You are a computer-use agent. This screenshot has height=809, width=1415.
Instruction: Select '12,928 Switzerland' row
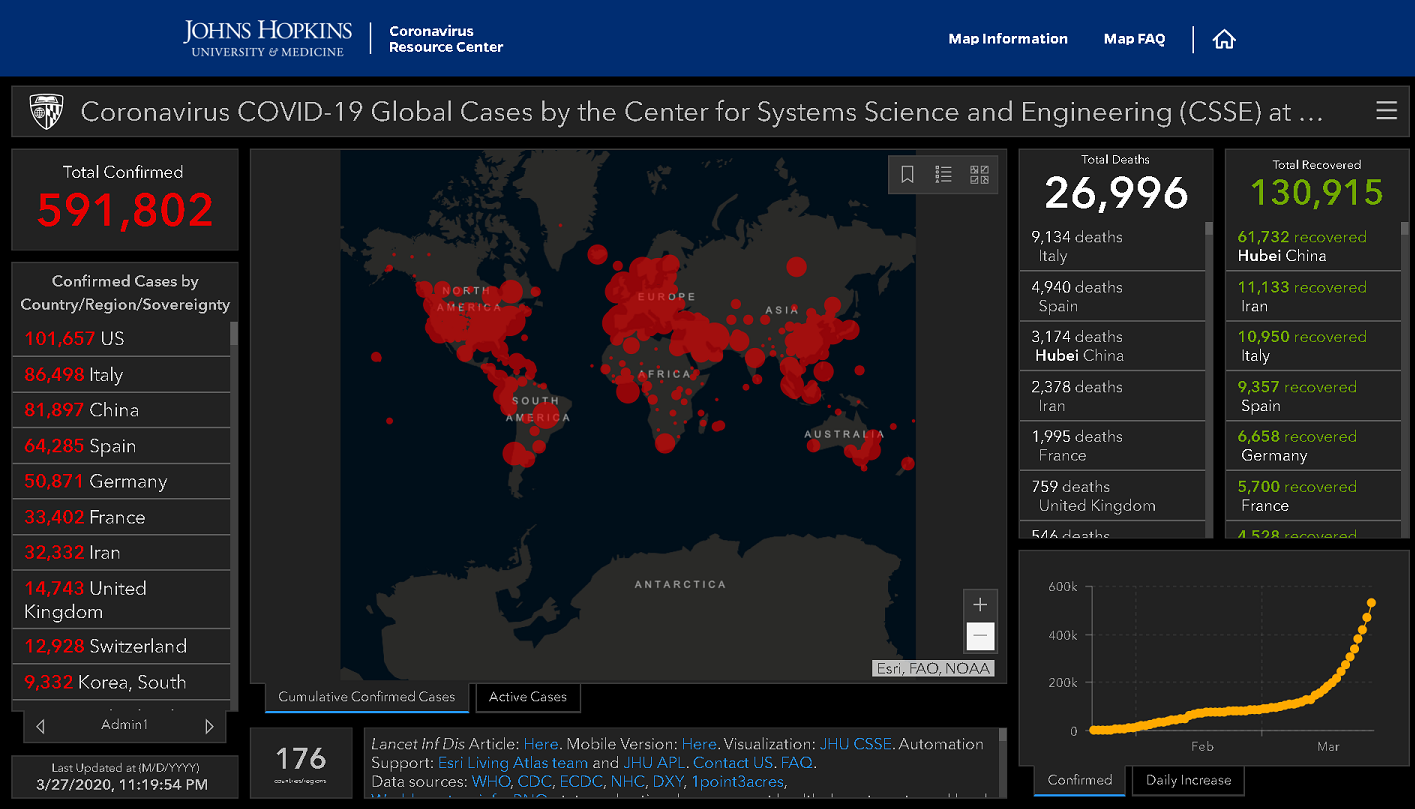point(121,646)
